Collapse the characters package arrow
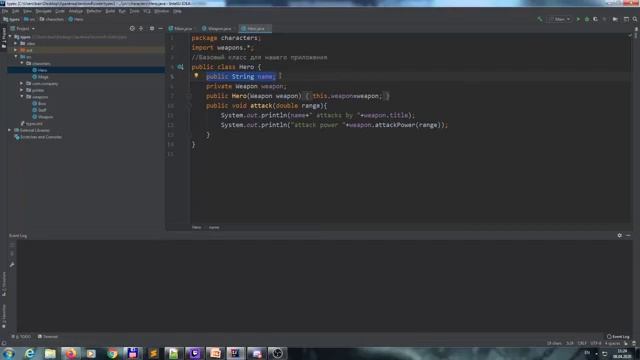 (x=22, y=63)
